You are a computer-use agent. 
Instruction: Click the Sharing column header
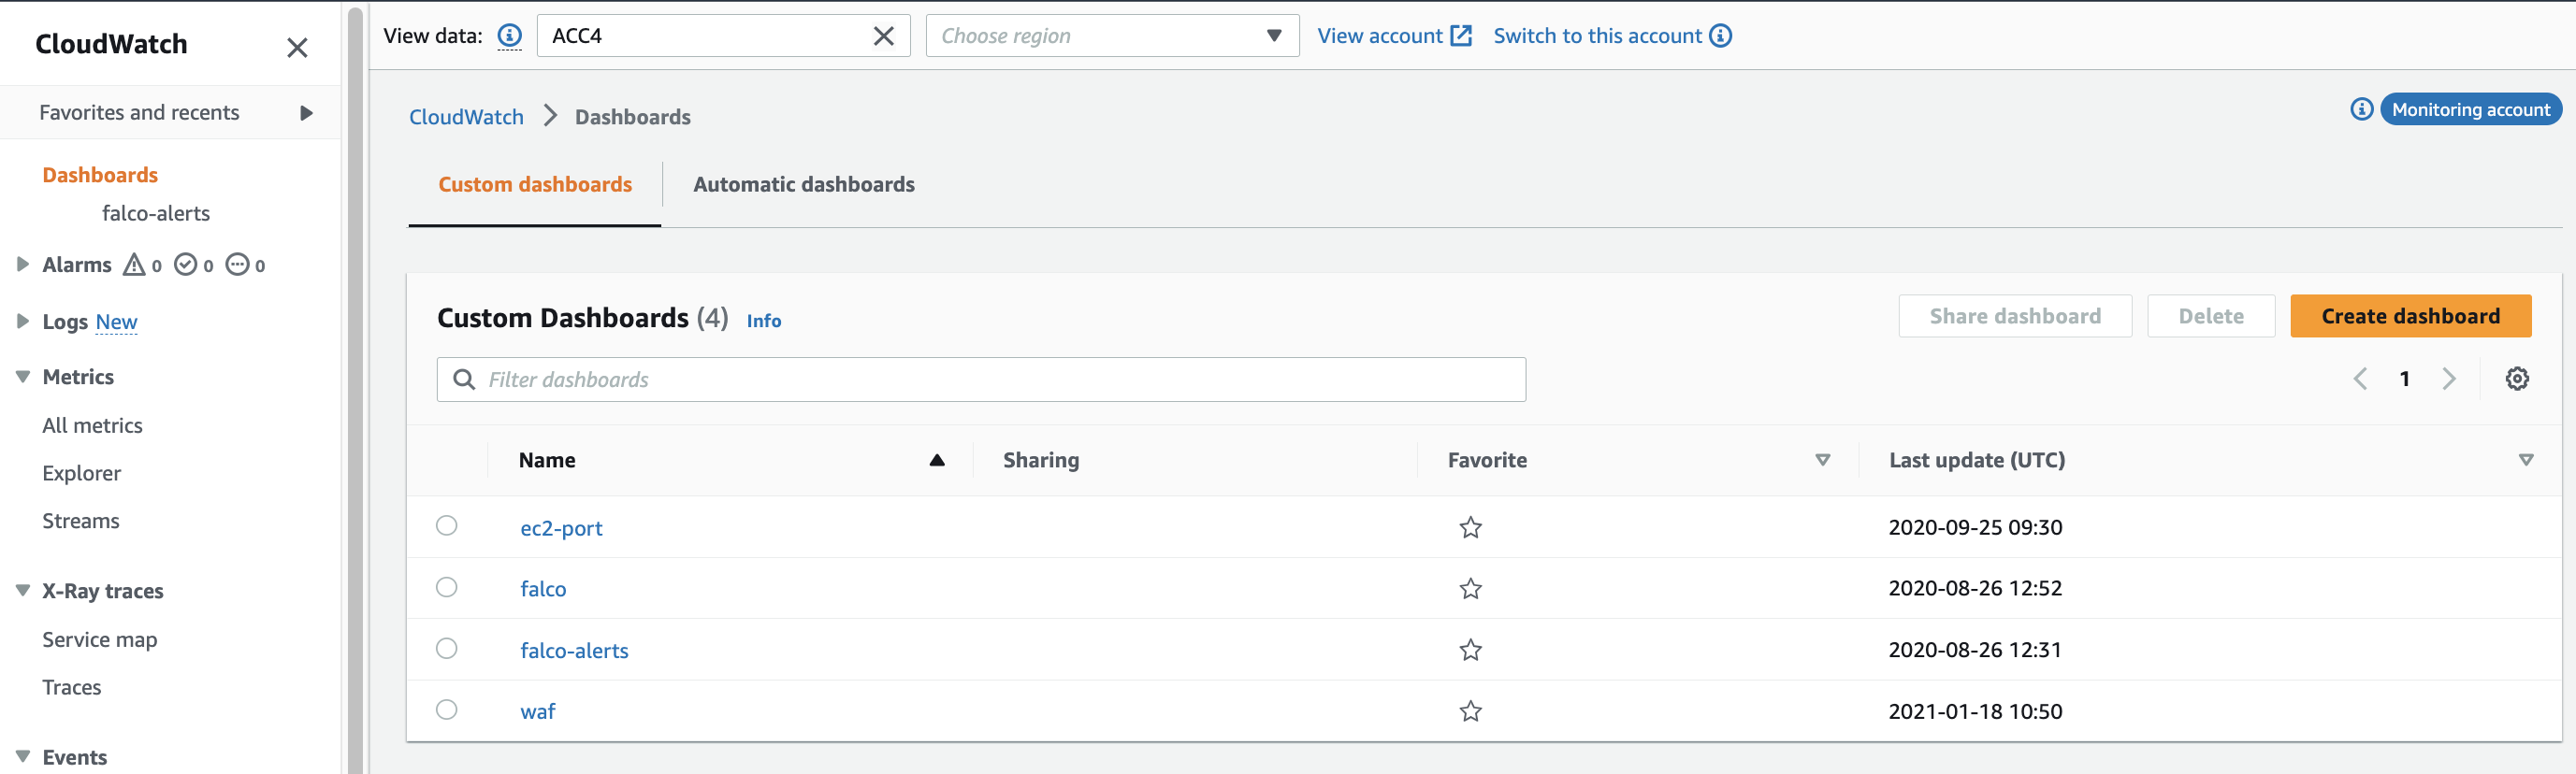(x=1041, y=460)
